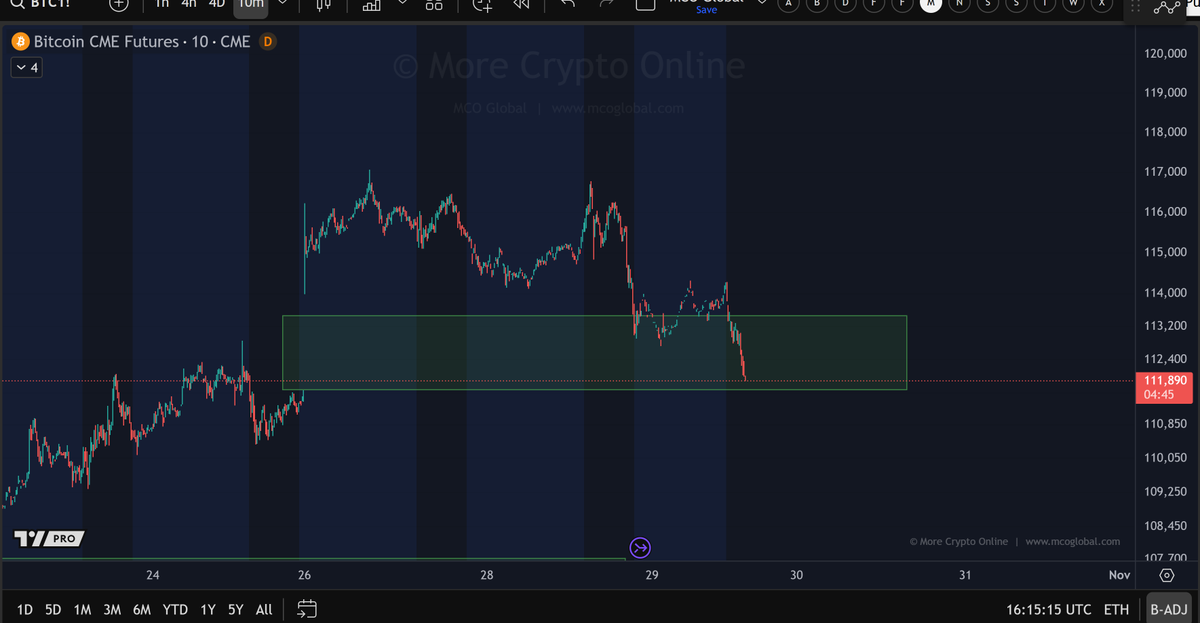Select the green rectangle drawing on chart
This screenshot has width=1200, height=623.
click(594, 353)
